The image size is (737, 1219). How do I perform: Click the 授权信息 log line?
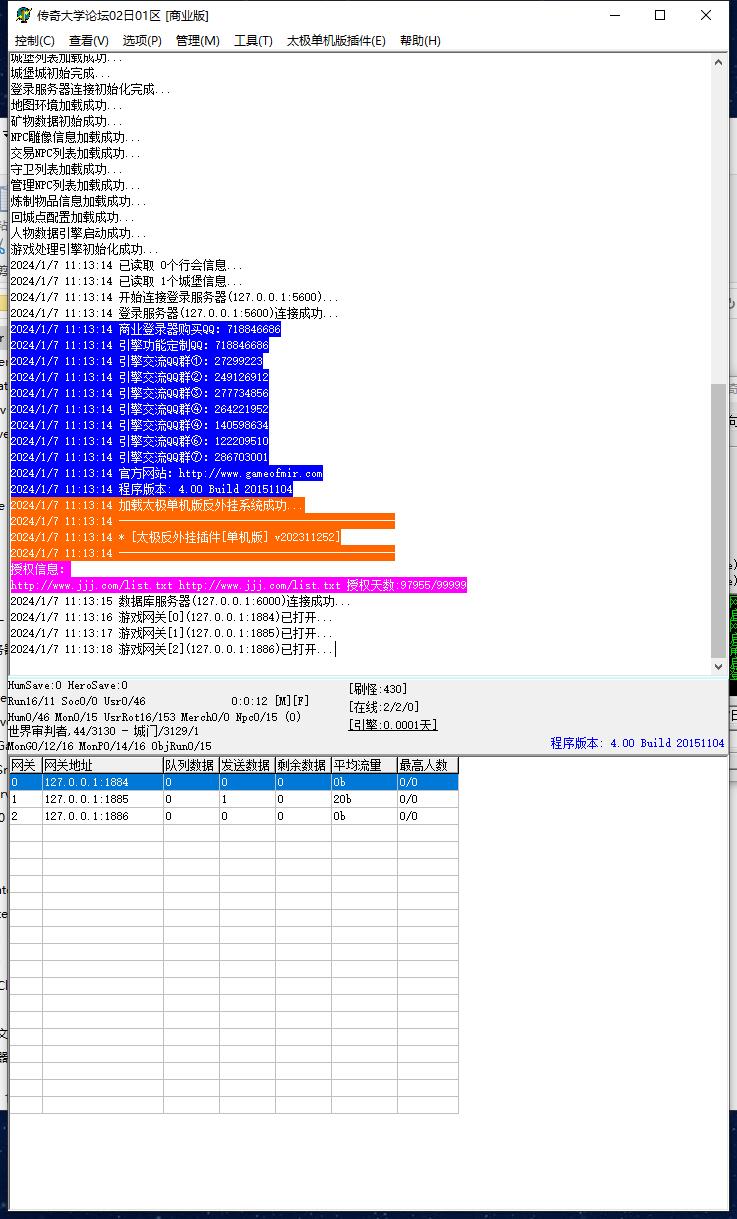[x=40, y=569]
